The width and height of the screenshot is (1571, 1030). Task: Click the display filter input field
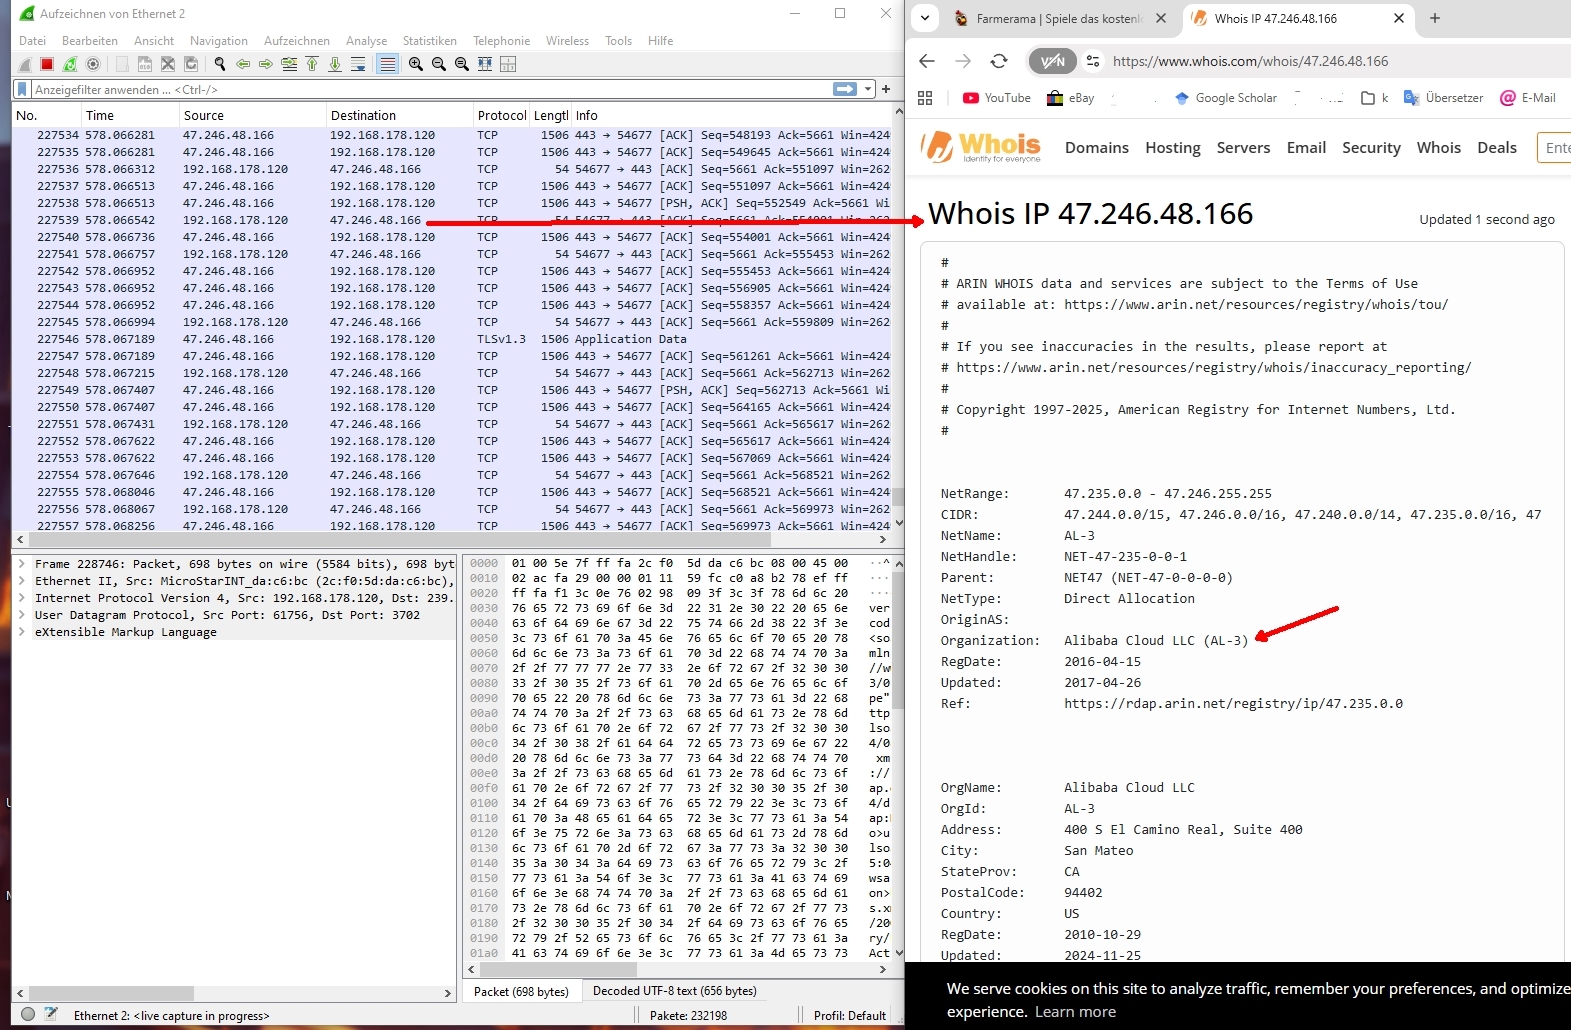point(420,89)
